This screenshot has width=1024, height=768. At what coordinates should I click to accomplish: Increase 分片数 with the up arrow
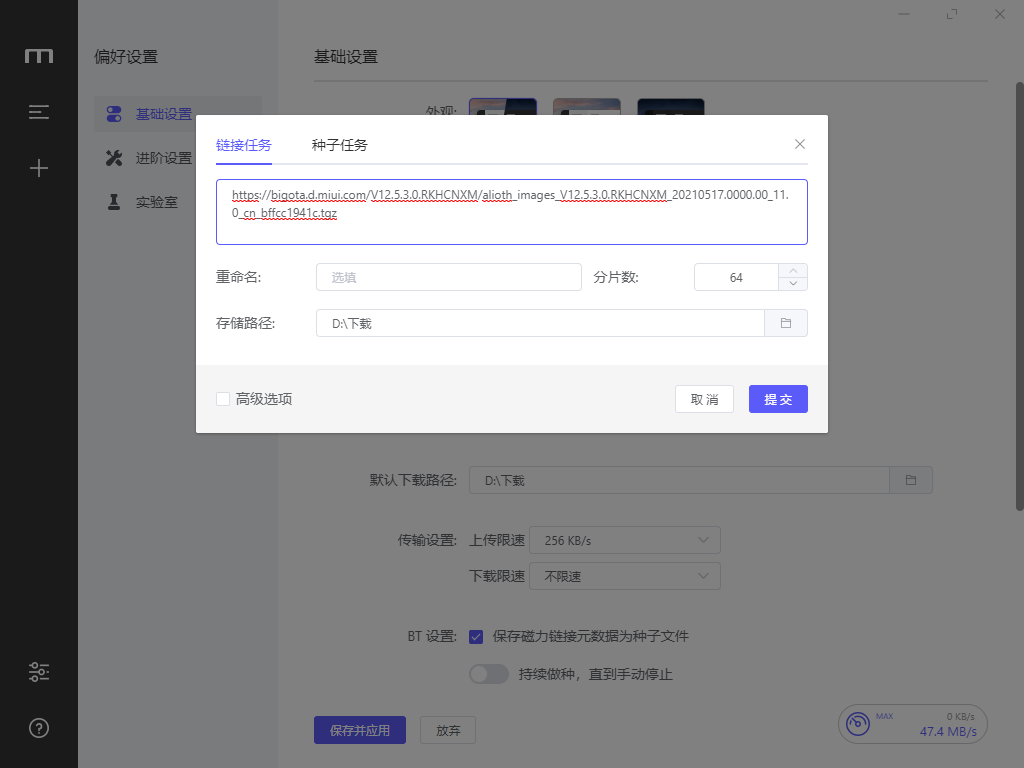(792, 270)
